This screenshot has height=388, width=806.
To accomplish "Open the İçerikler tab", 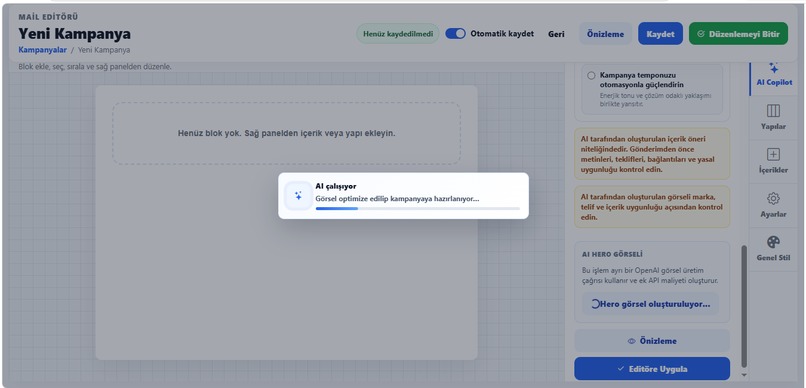I will point(774,161).
